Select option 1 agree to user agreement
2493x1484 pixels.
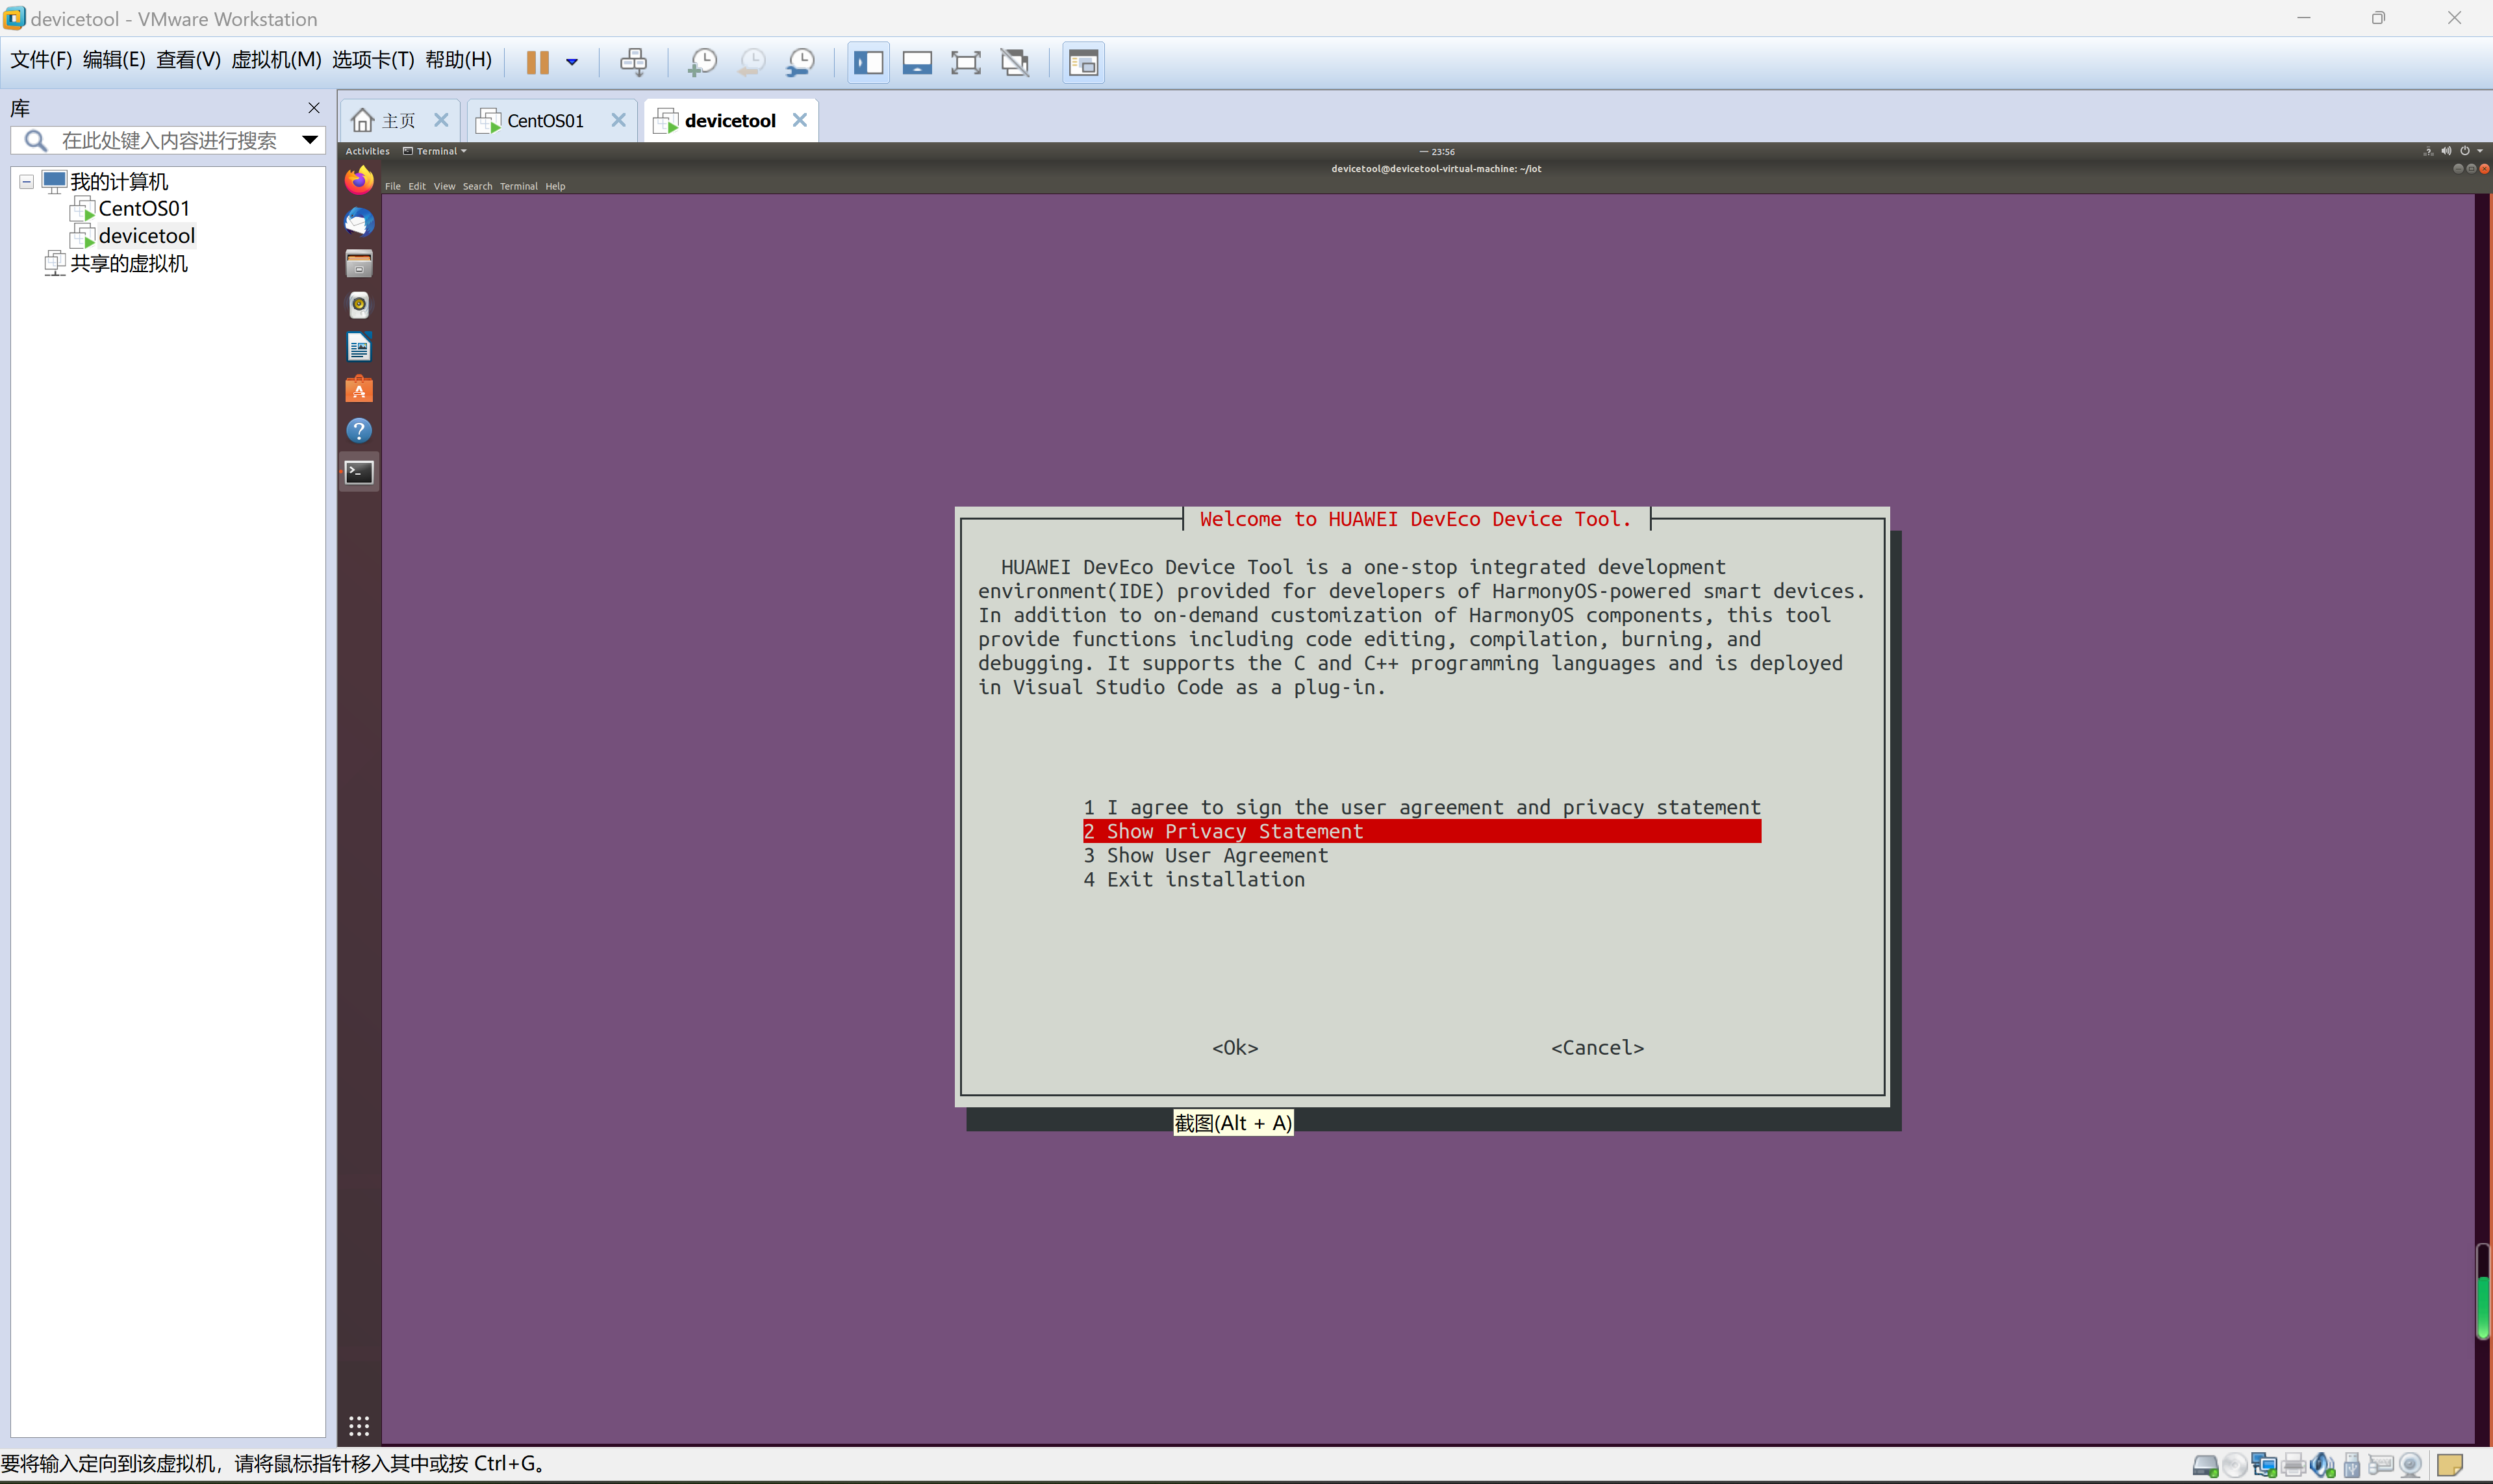[1420, 807]
